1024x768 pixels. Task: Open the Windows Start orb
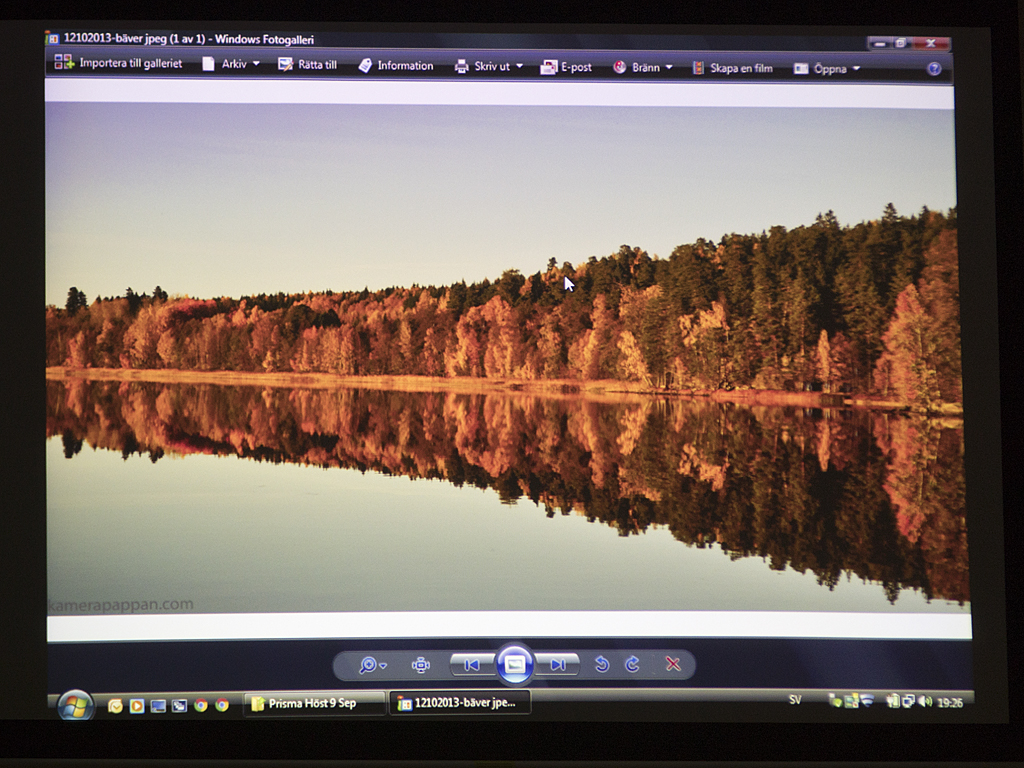coord(75,706)
